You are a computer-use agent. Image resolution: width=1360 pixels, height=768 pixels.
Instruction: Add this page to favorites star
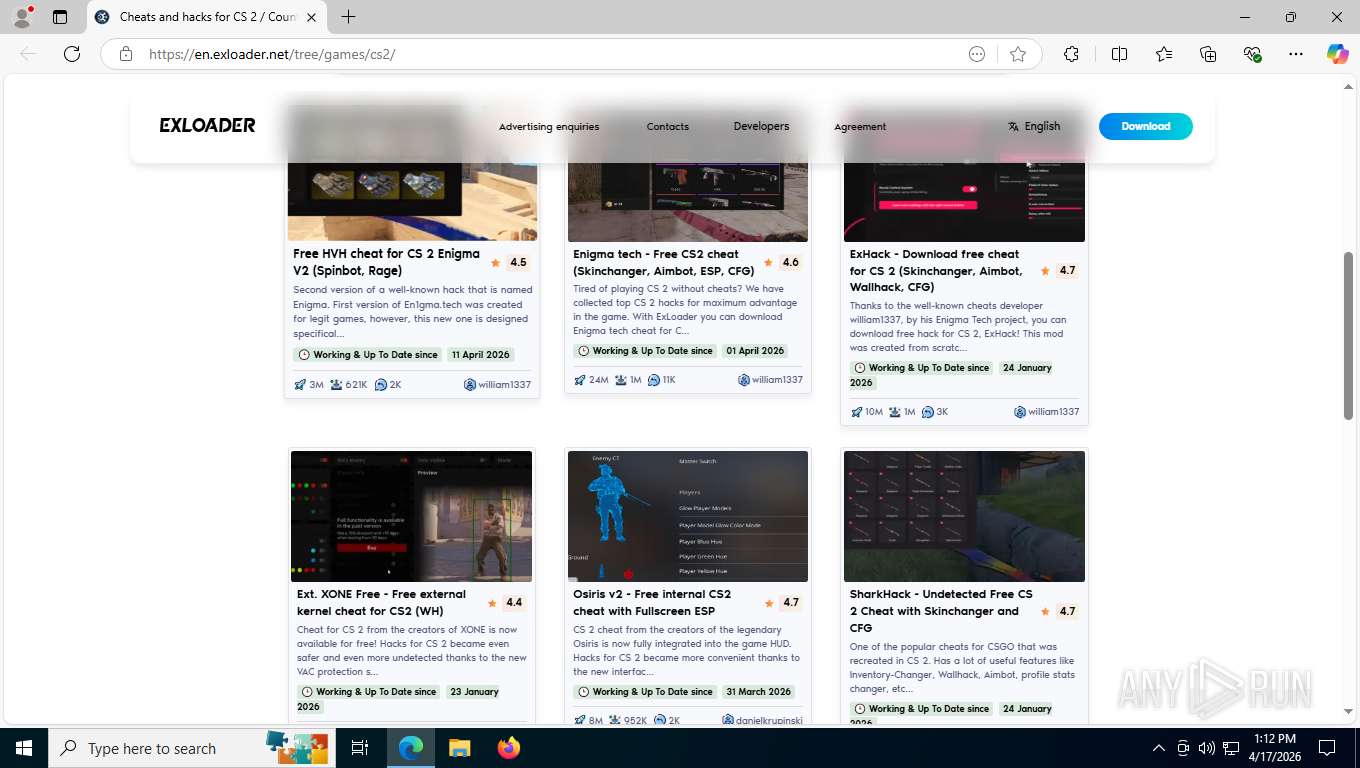click(x=1018, y=54)
